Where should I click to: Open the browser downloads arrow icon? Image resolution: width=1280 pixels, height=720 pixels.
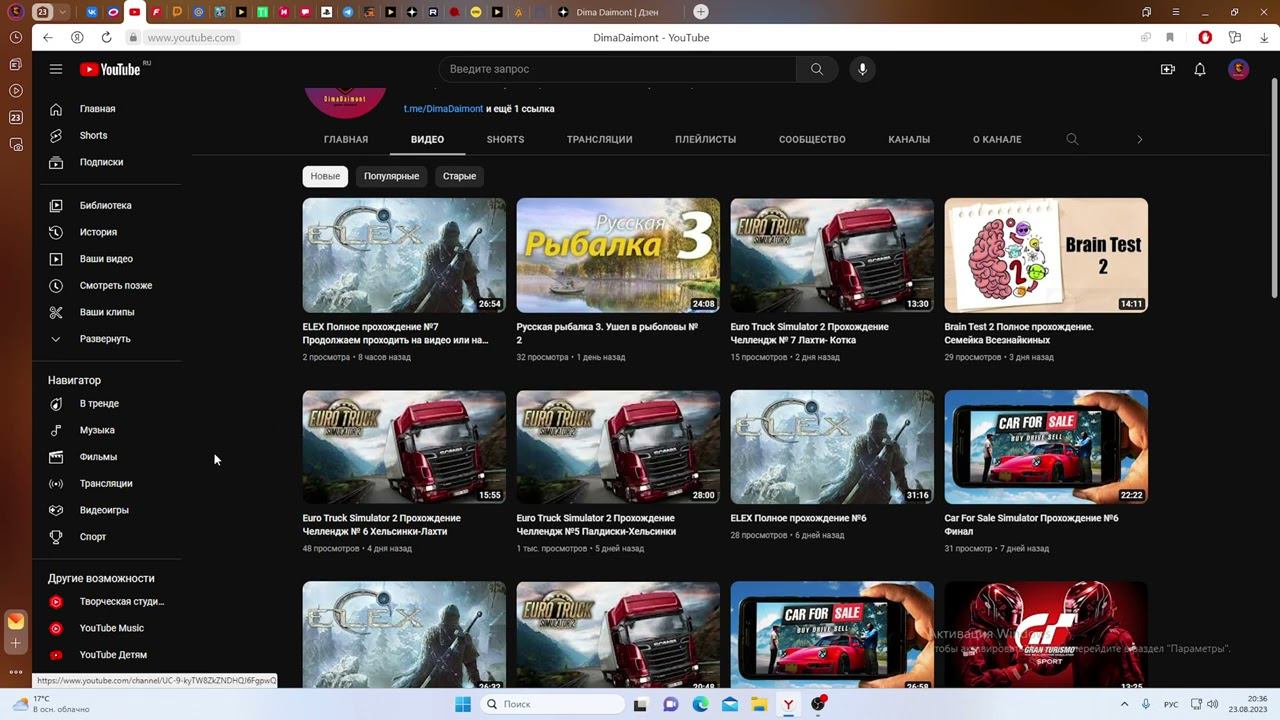[1262, 38]
